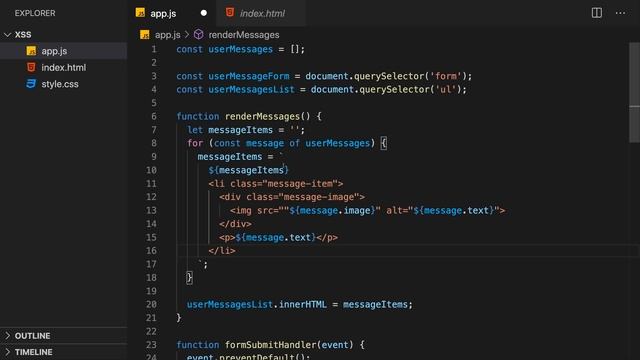Click the alt attribute on line 13
The height and width of the screenshot is (360, 640).
click(442, 211)
